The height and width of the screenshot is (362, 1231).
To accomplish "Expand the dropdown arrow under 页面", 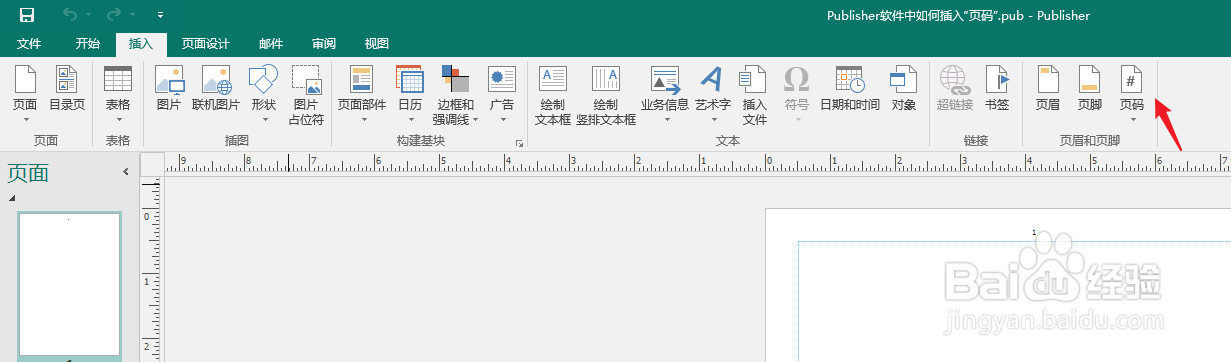I will pyautogui.click(x=25, y=120).
